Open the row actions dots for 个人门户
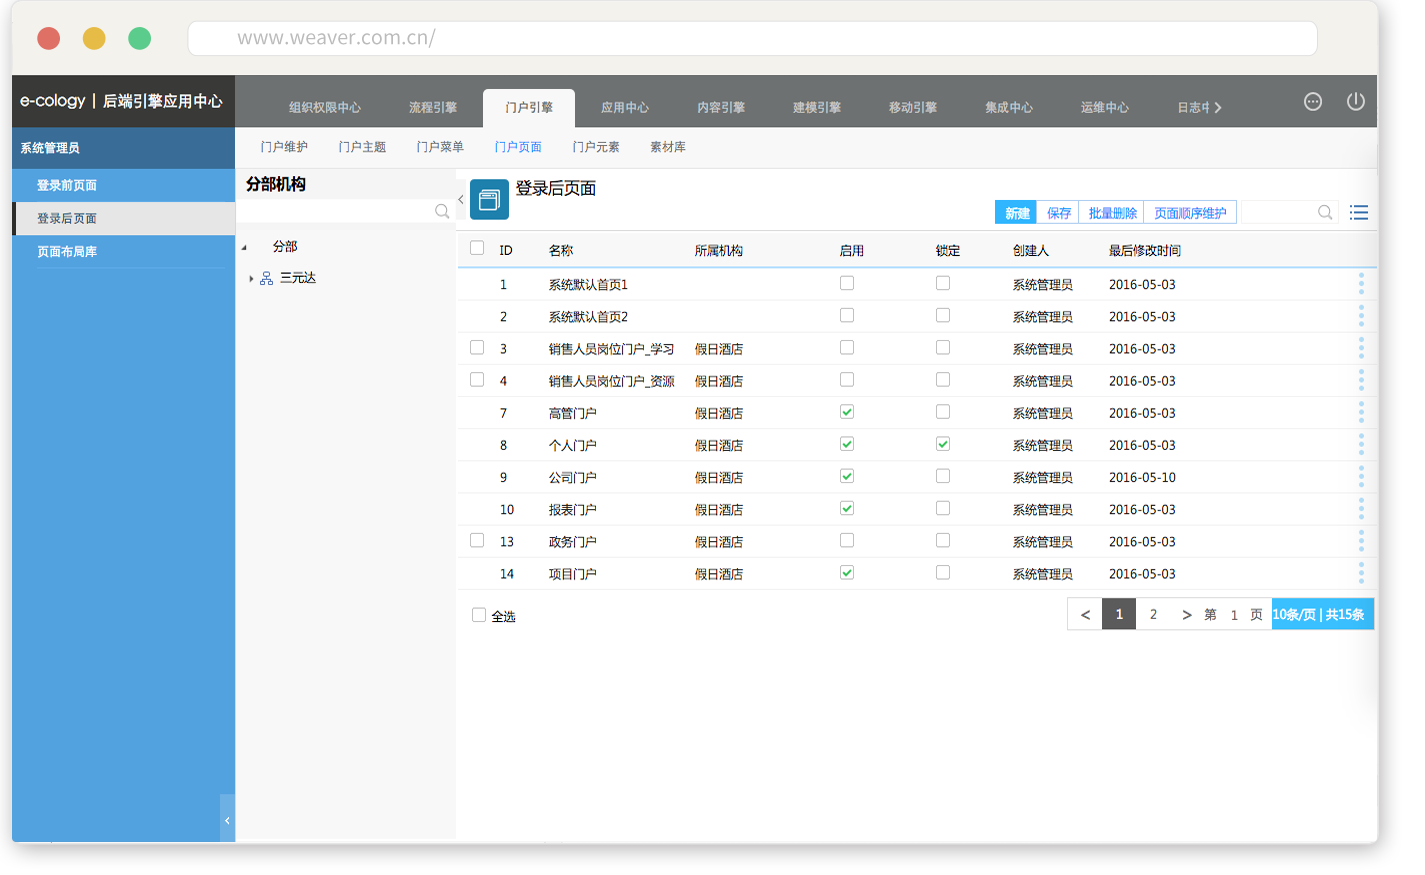 click(x=1360, y=445)
